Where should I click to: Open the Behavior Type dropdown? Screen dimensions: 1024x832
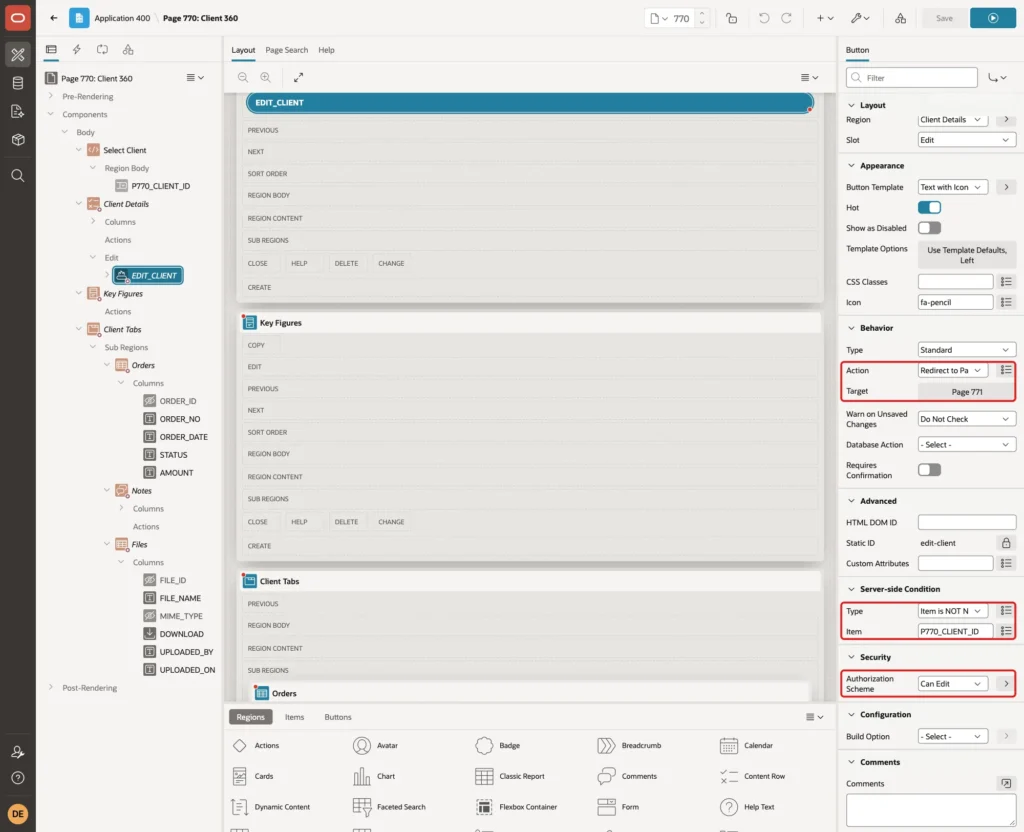[x=967, y=350]
